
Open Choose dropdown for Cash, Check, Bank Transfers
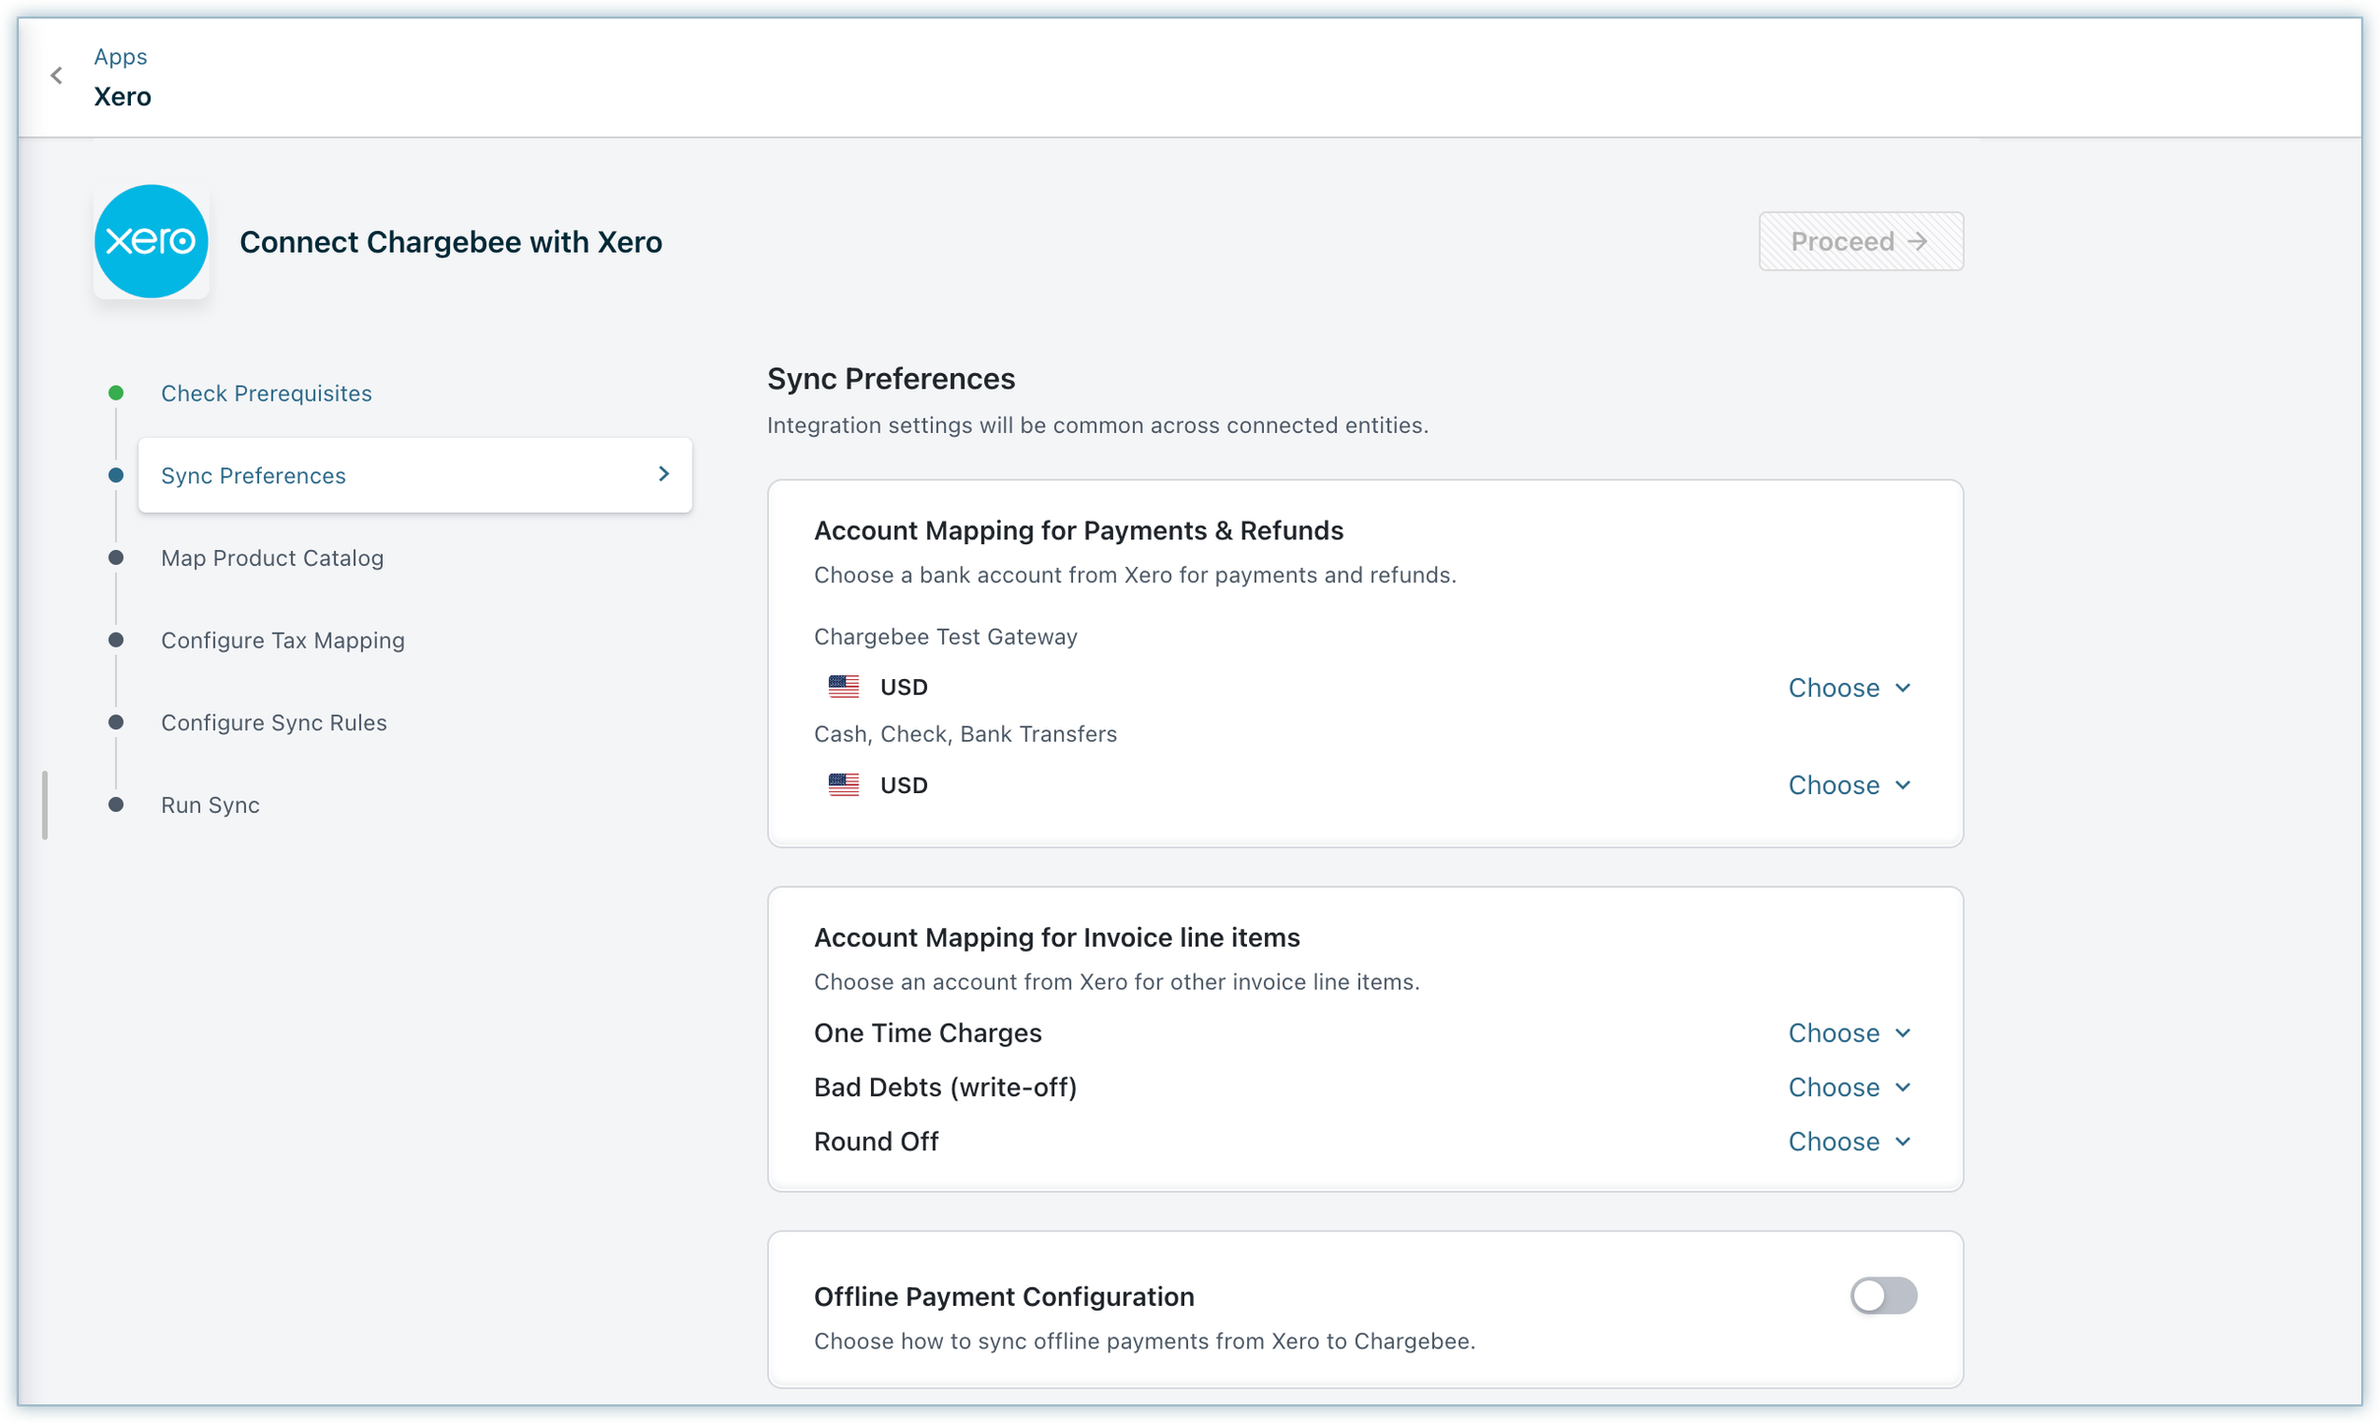pos(1849,785)
